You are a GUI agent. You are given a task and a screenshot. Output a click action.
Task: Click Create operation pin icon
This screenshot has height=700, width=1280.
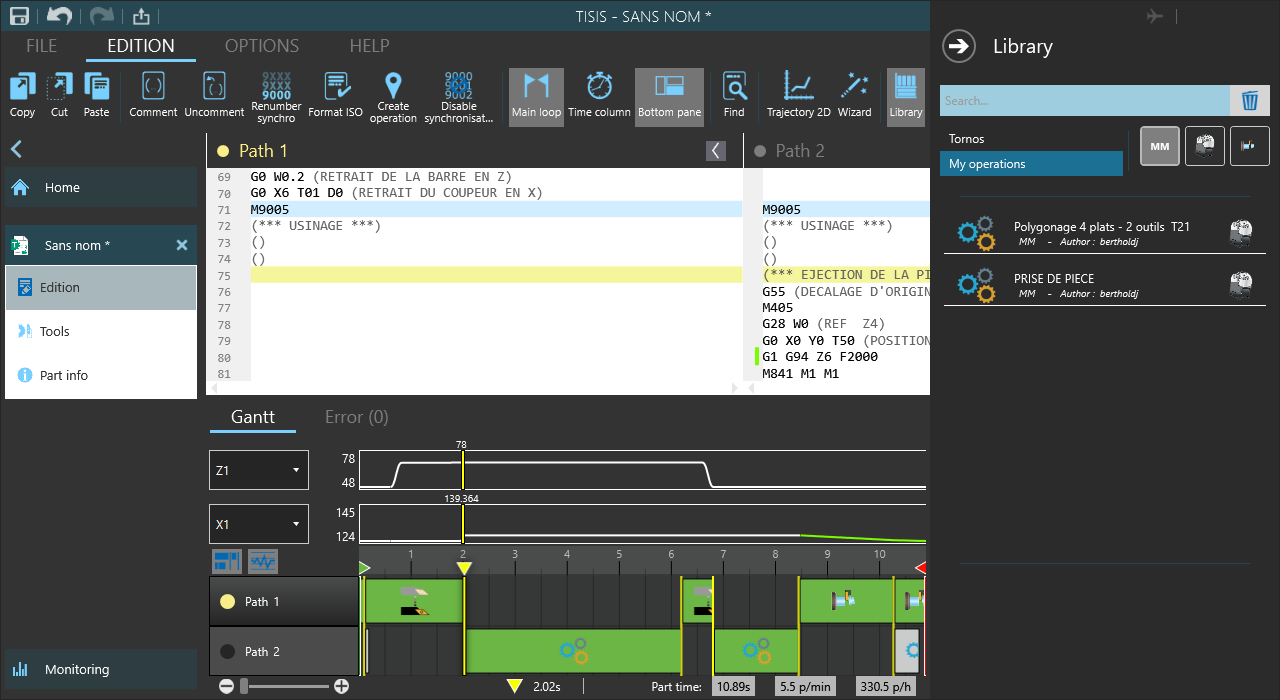tap(393, 87)
